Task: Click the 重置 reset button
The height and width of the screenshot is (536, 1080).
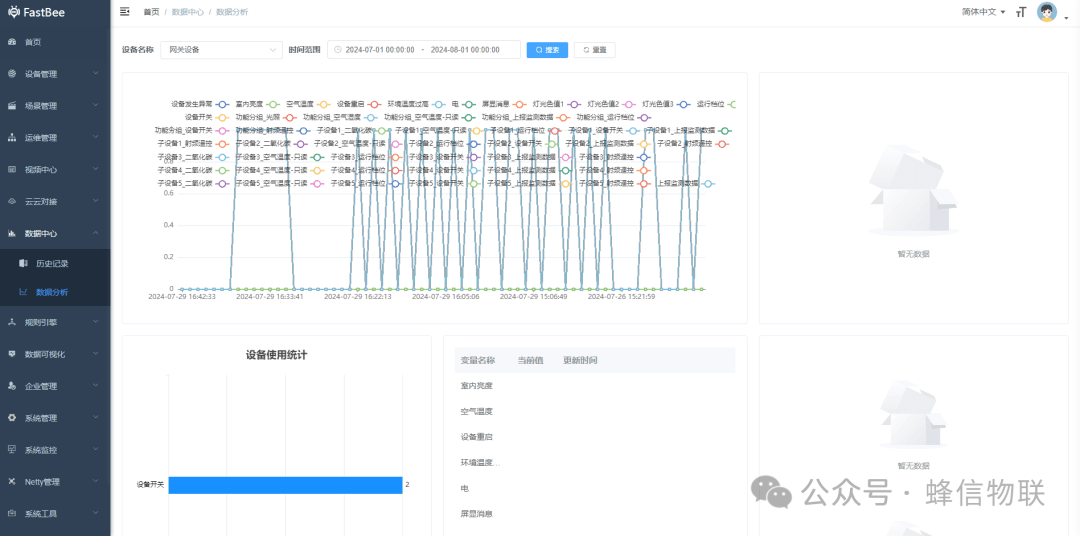Action: (594, 50)
